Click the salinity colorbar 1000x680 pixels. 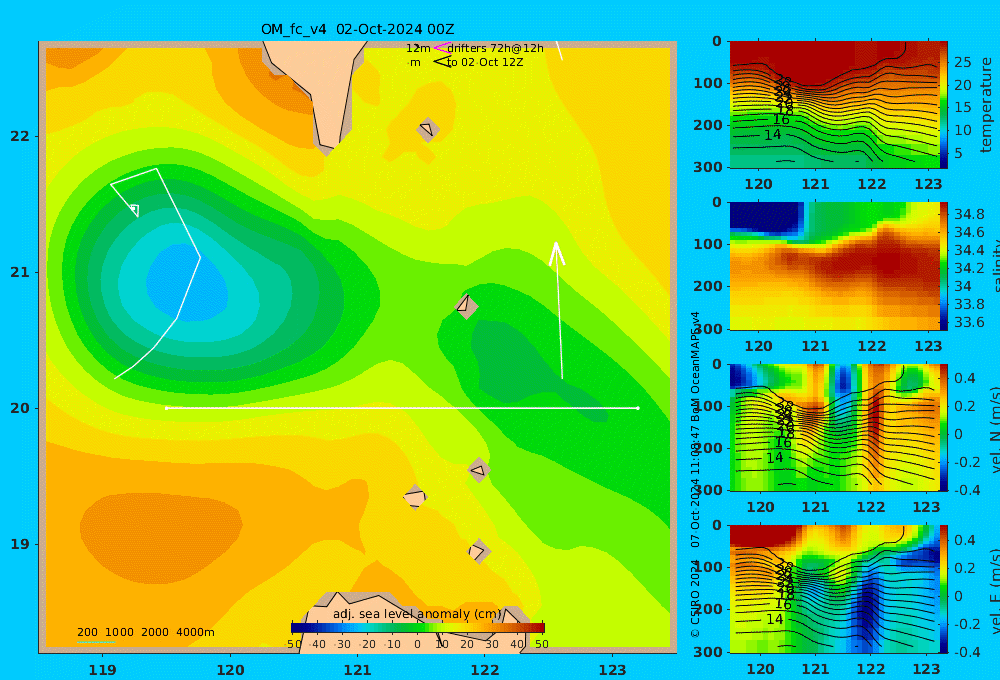pos(944,266)
